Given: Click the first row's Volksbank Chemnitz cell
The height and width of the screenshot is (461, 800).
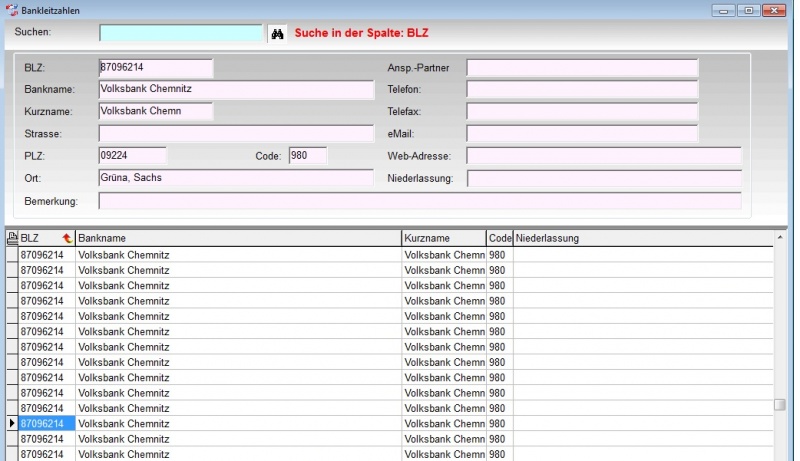Looking at the screenshot, I should [238, 255].
